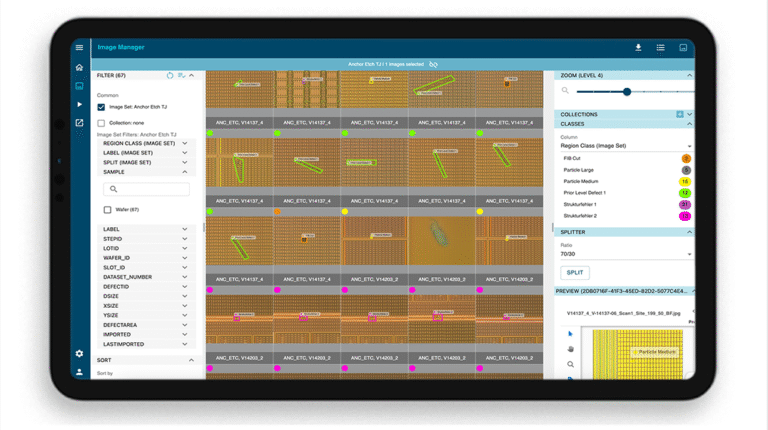The height and width of the screenshot is (430, 768).
Task: Open the hamburger navigation menu
Action: (79, 47)
